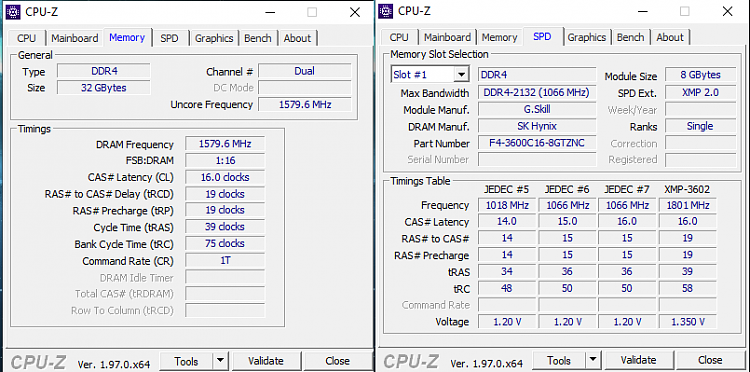The height and width of the screenshot is (372, 750).
Task: Click Validate button in right window
Action: pyautogui.click(x=639, y=360)
